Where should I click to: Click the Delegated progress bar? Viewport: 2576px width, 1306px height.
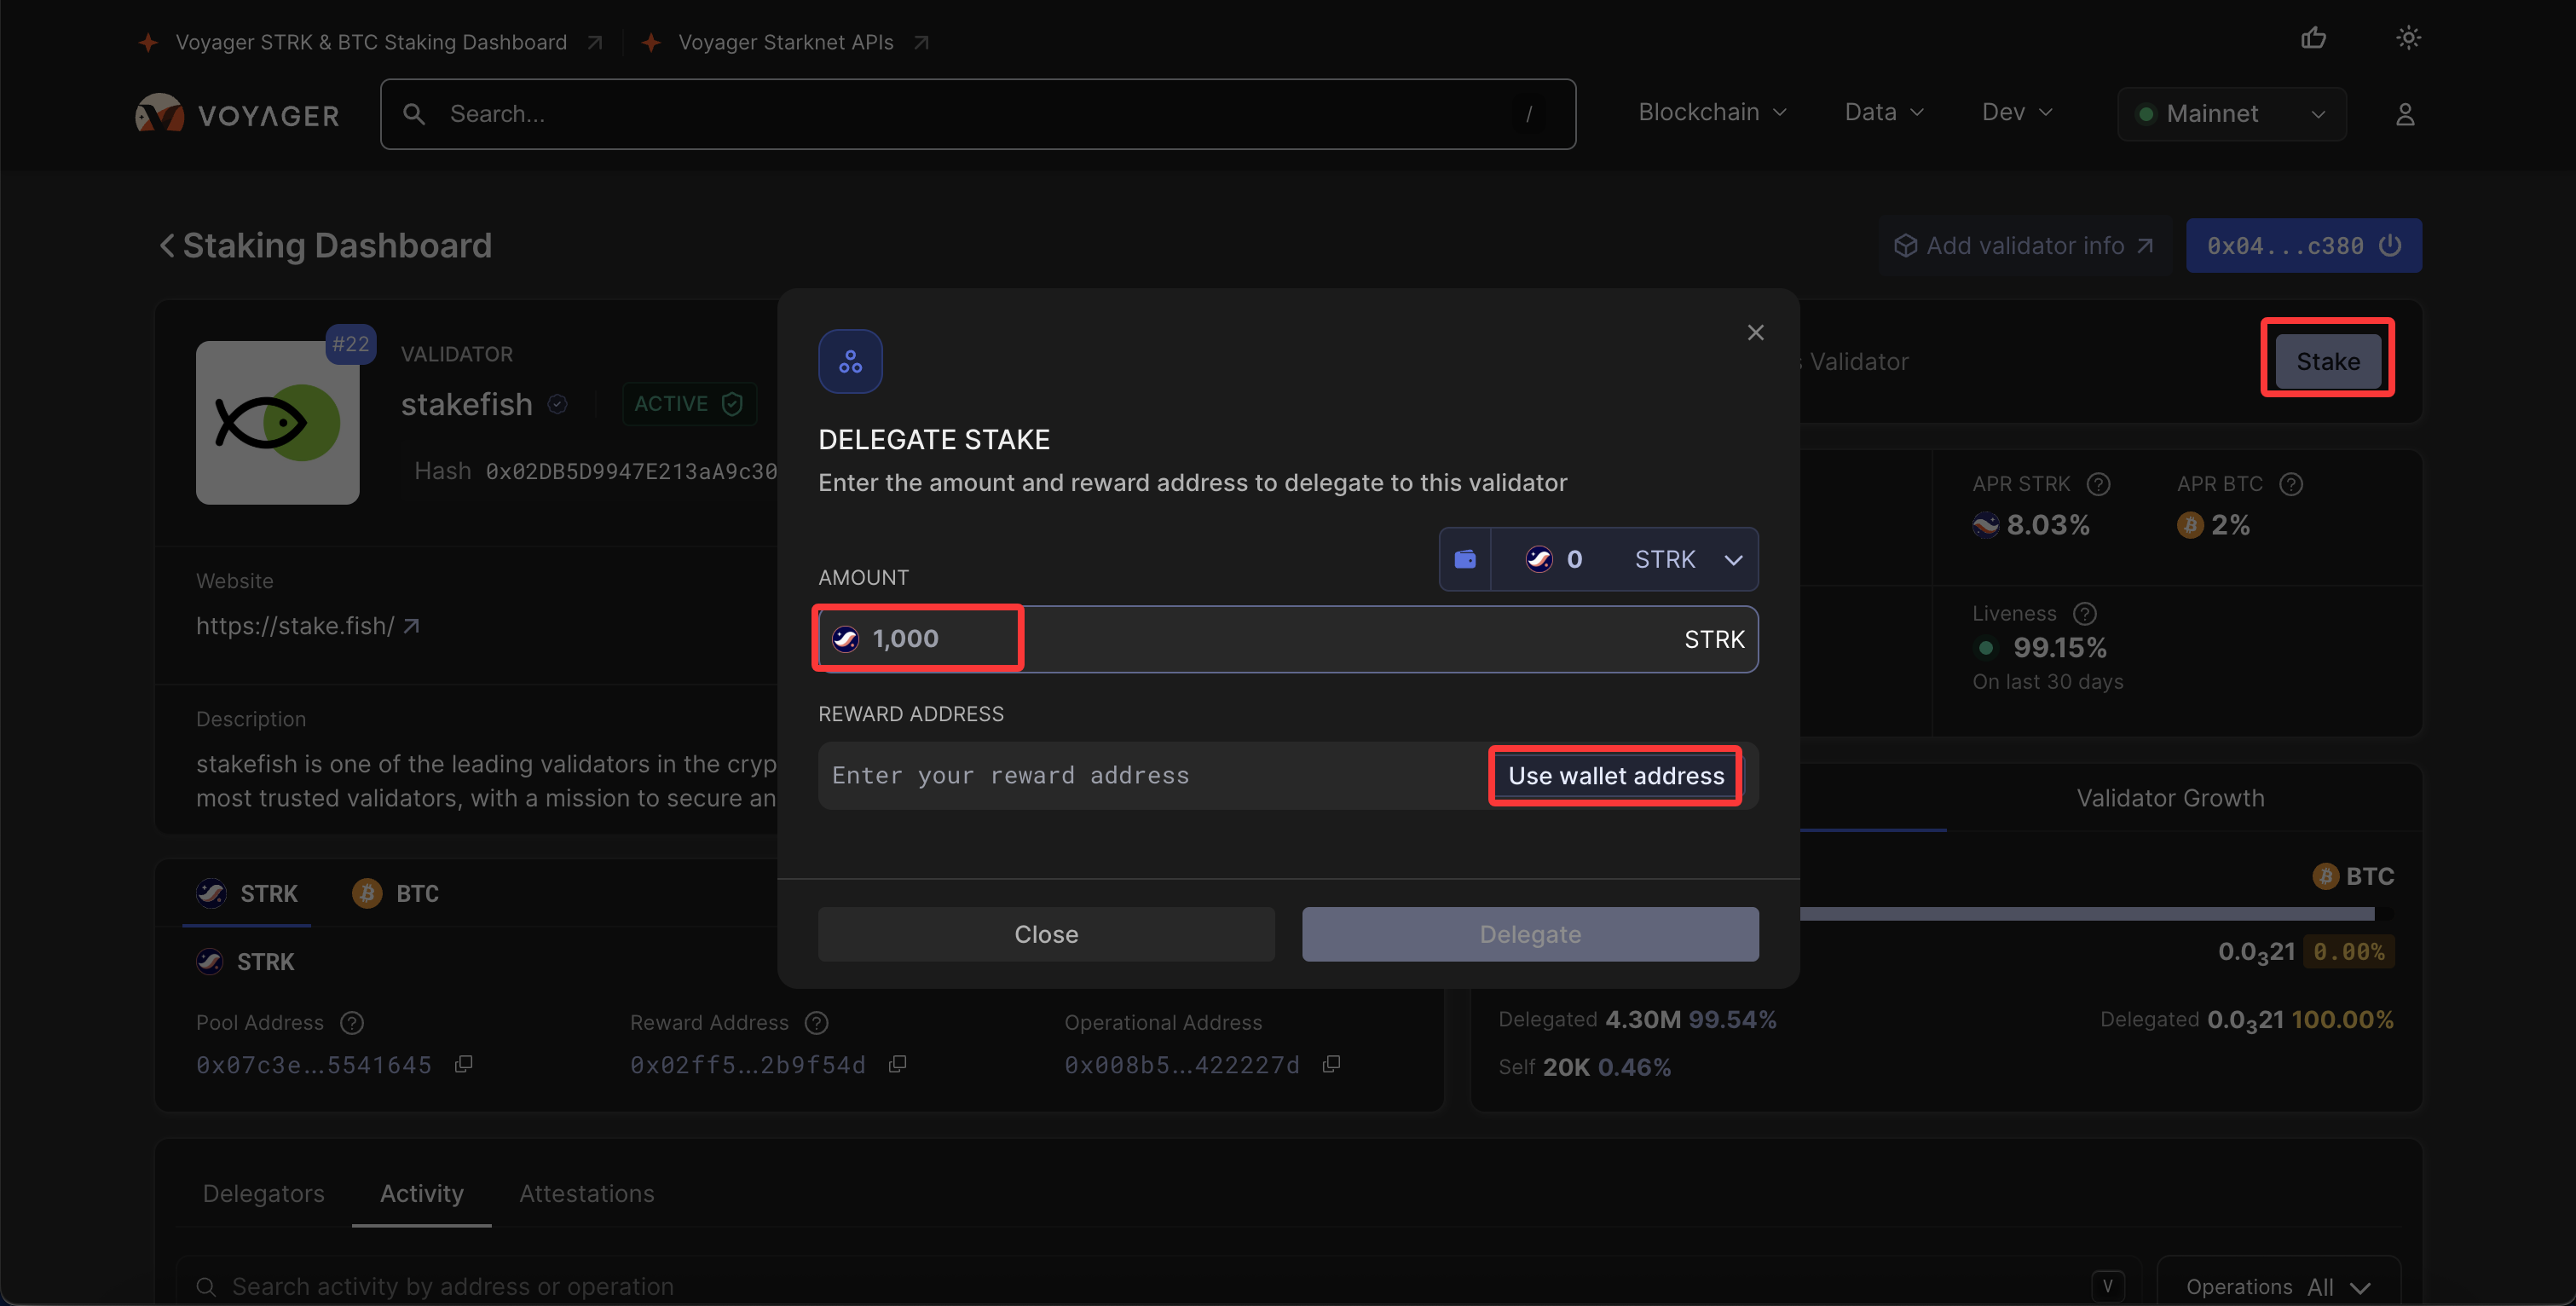2100,915
